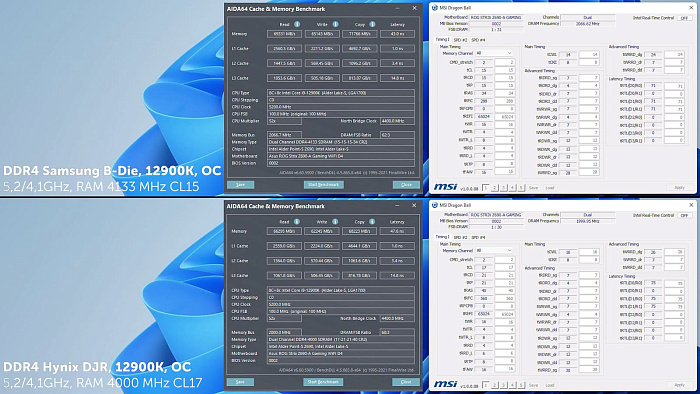Select profile slot 5 in lower Dragon Ball window

click(521, 385)
